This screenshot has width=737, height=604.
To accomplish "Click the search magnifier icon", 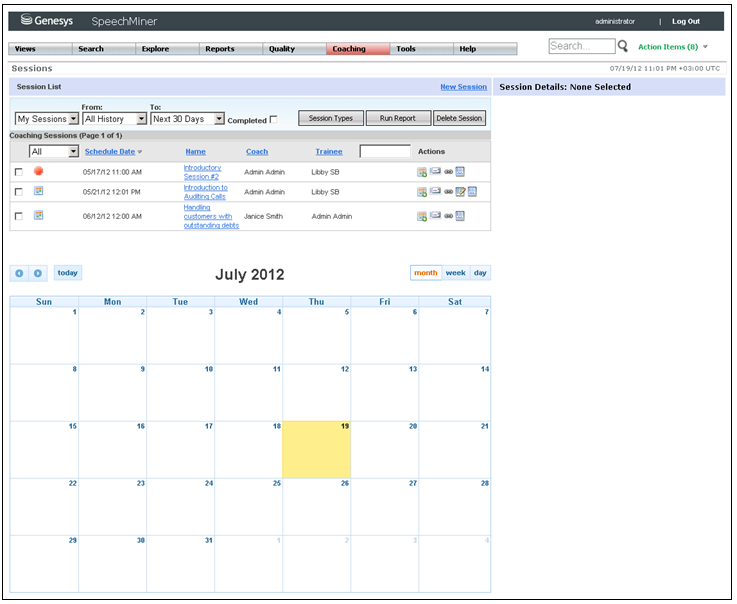I will pos(623,46).
